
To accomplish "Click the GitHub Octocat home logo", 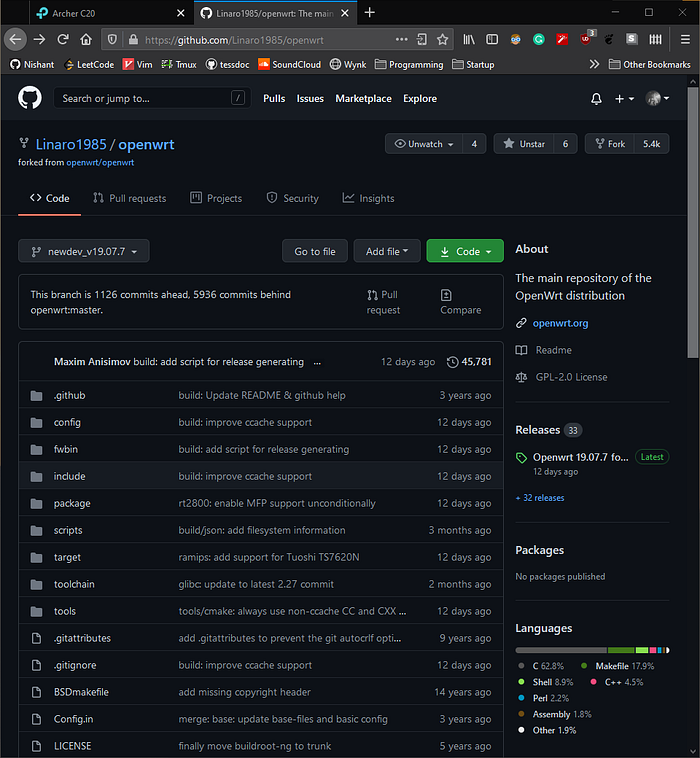I will pos(30,98).
